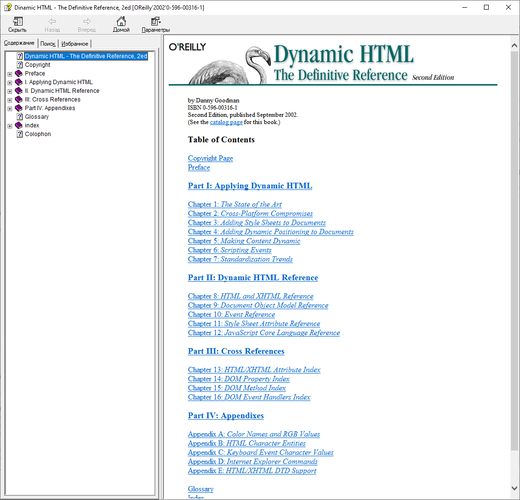Select Dynamic HTML - The Definitive Reference tree item

(86, 56)
